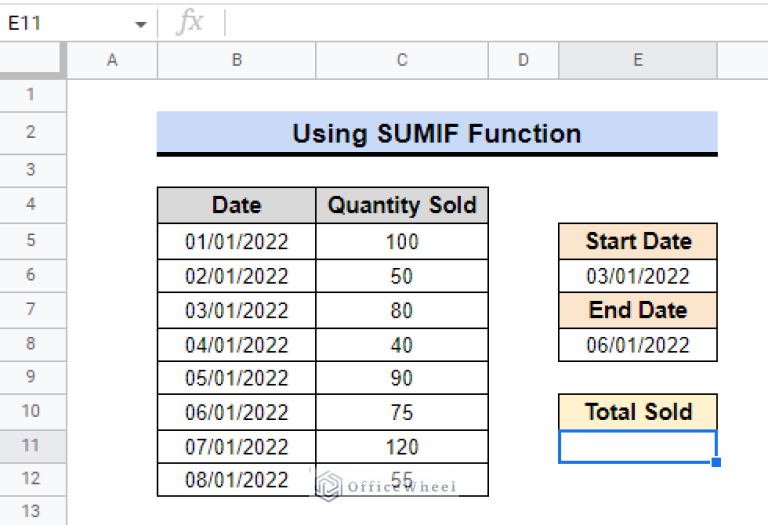Select row 9 header
This screenshot has height=525, width=768.
pyautogui.click(x=32, y=378)
